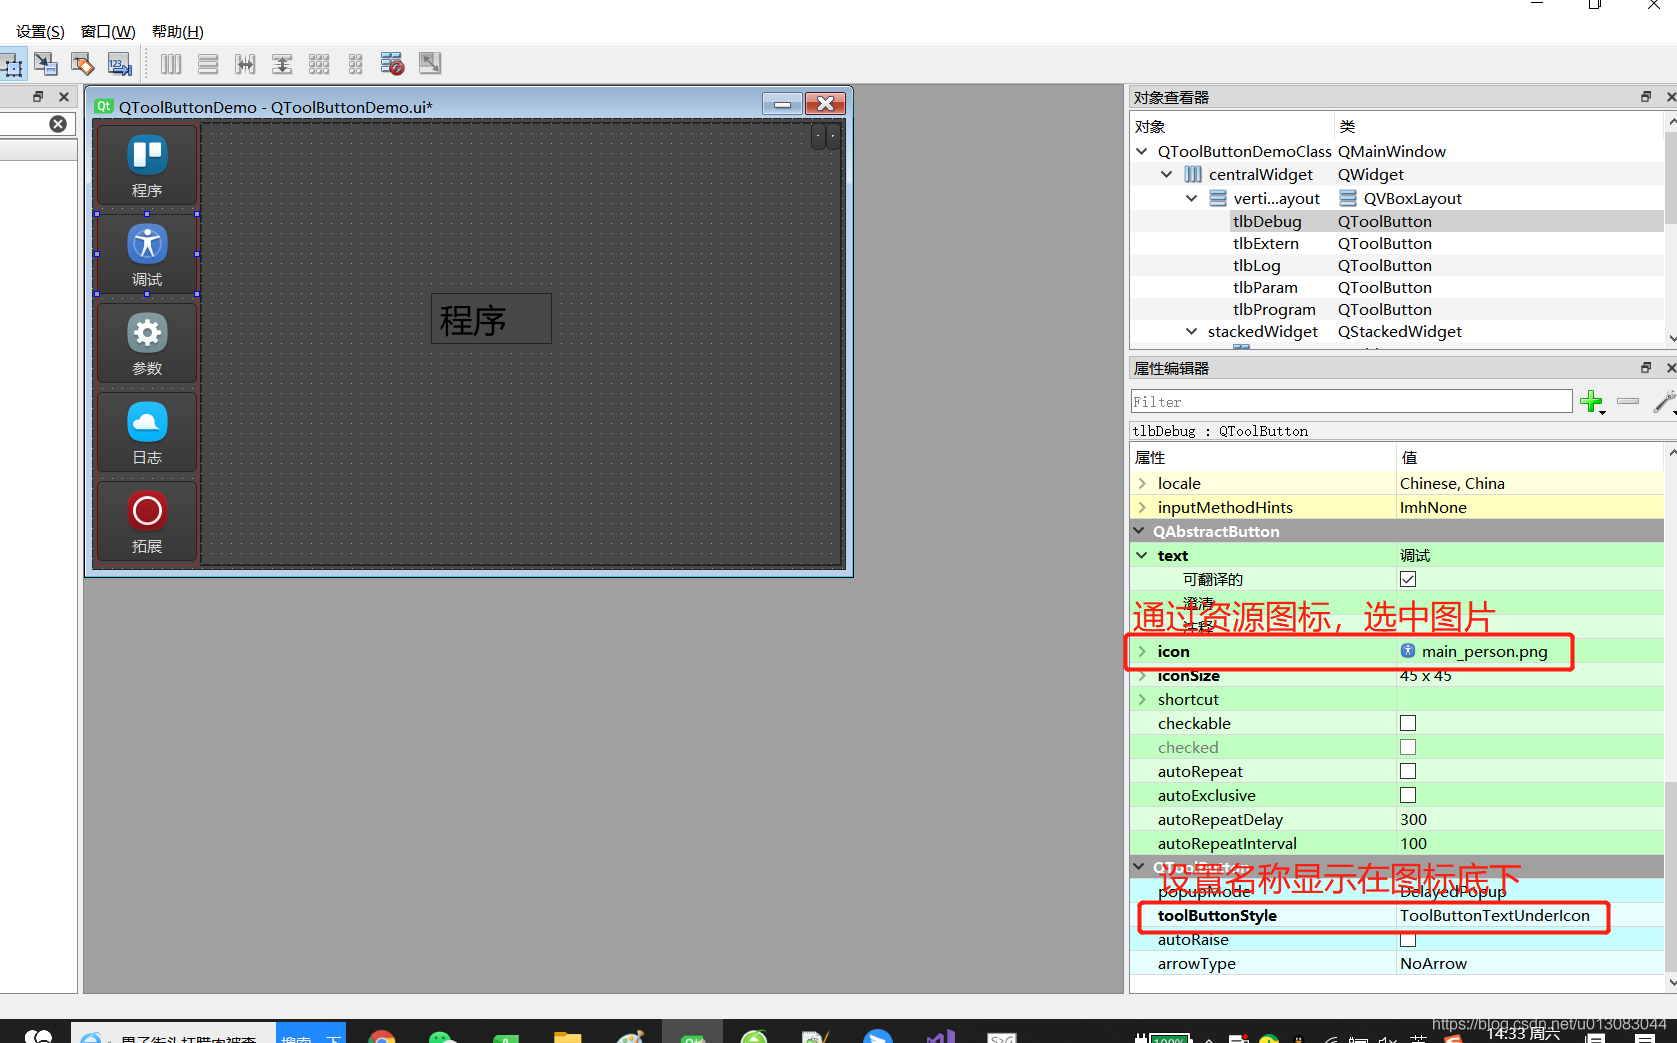
Task: Click the Chinese, China locale value
Action: [1530, 483]
